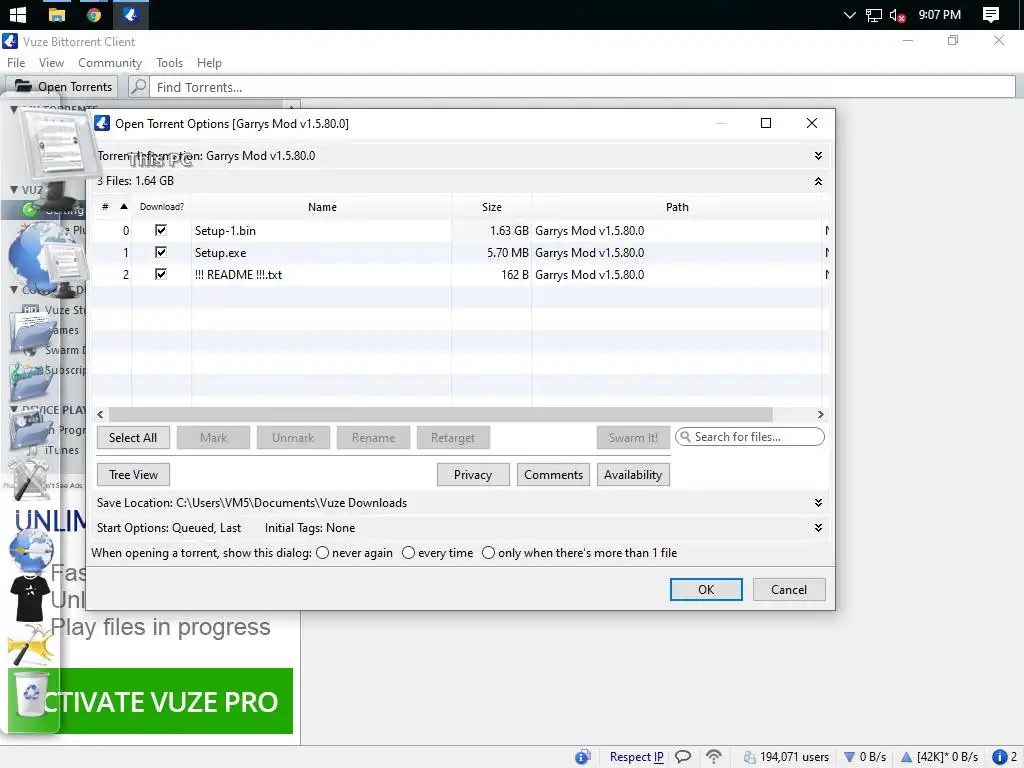1024x768 pixels.
Task: Click the status bar info-and-copy icon
Action: 583,756
